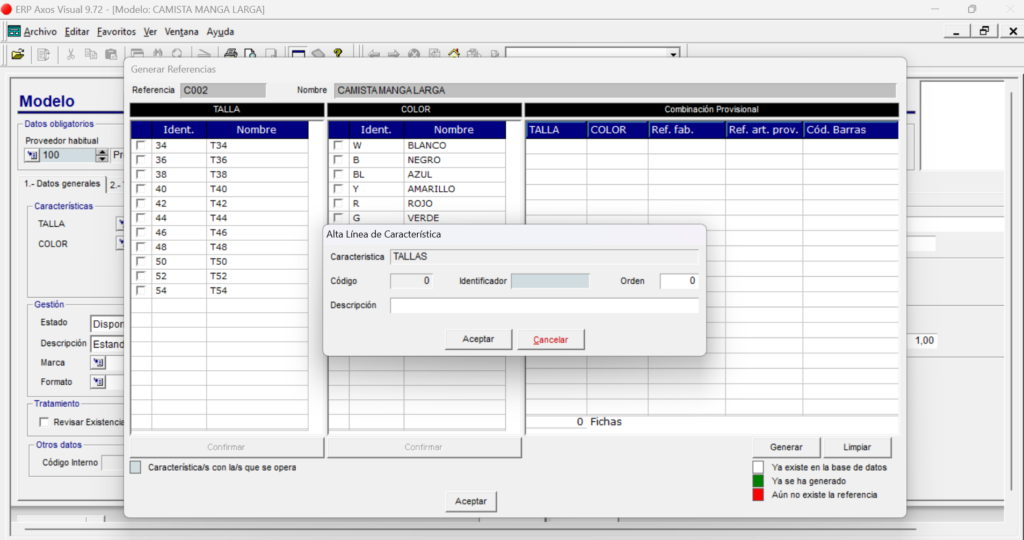Expand the toolbar combo box dropdown arrow
The width and height of the screenshot is (1024, 540).
[673, 54]
